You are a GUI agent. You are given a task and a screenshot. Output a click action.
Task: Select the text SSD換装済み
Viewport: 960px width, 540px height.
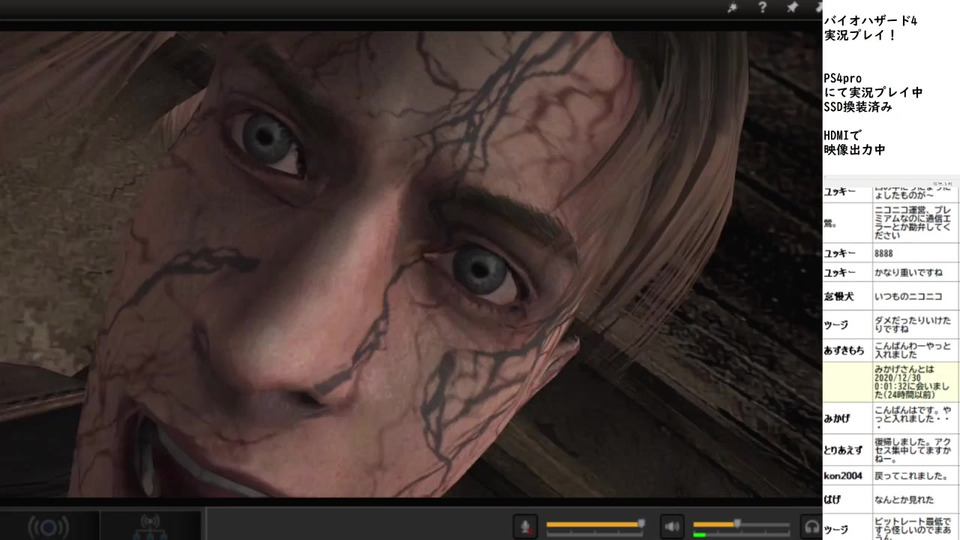point(858,107)
